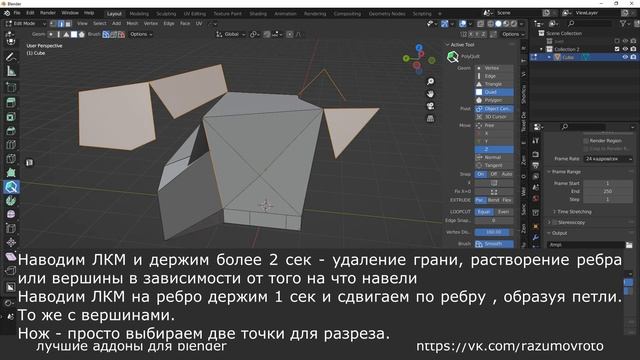Open the header Options dropdown near Brush
This screenshot has height=360, width=640.
click(141, 34)
